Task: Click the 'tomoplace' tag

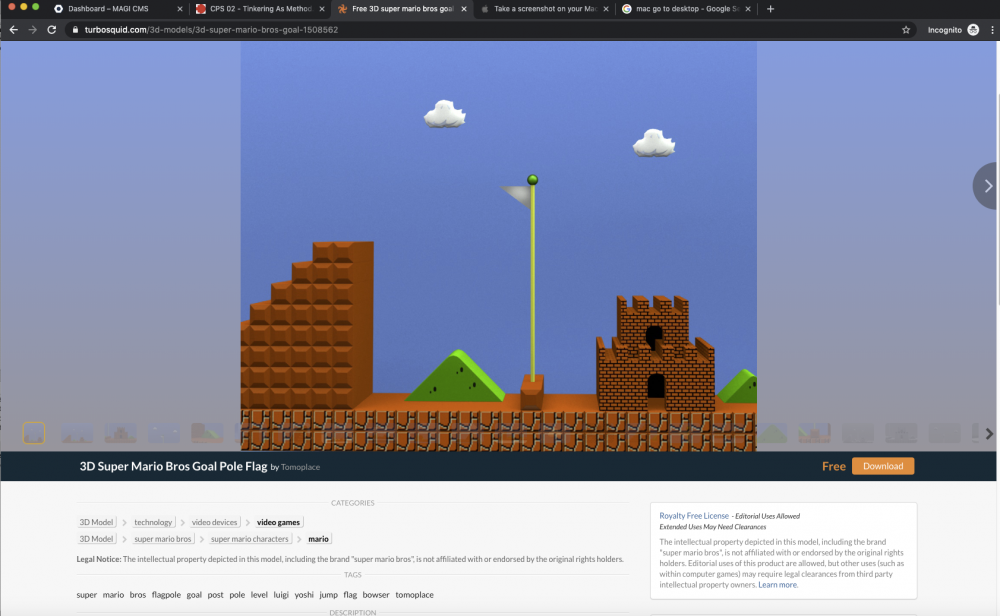Action: point(415,595)
